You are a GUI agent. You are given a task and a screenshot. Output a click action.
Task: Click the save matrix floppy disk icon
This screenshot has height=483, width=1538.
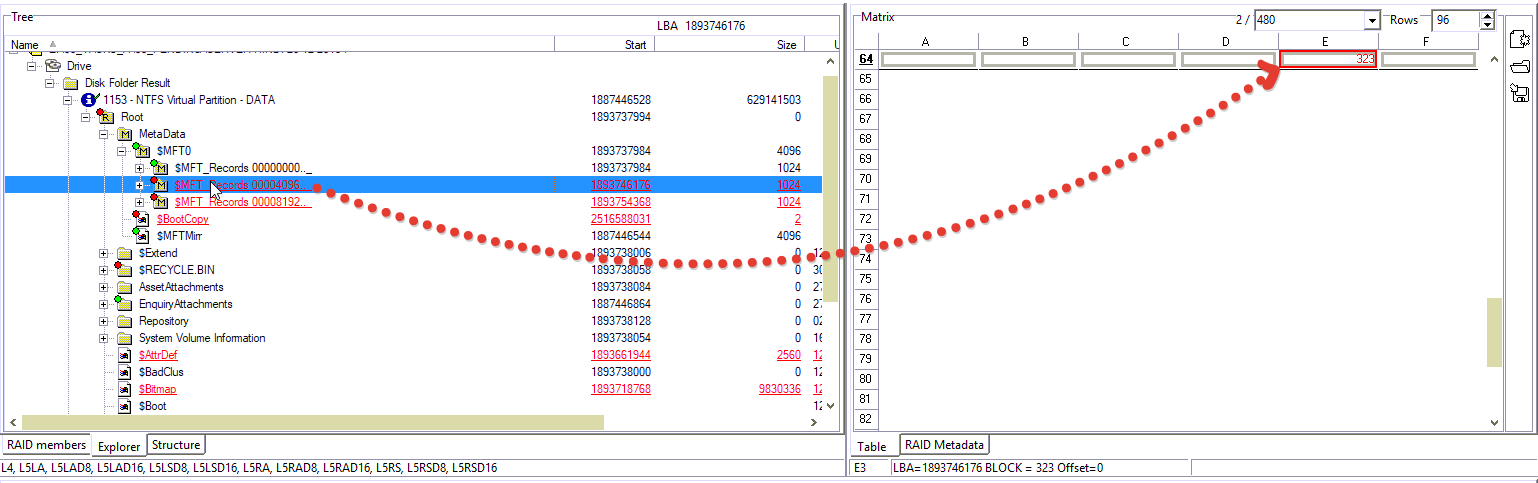tap(1519, 93)
